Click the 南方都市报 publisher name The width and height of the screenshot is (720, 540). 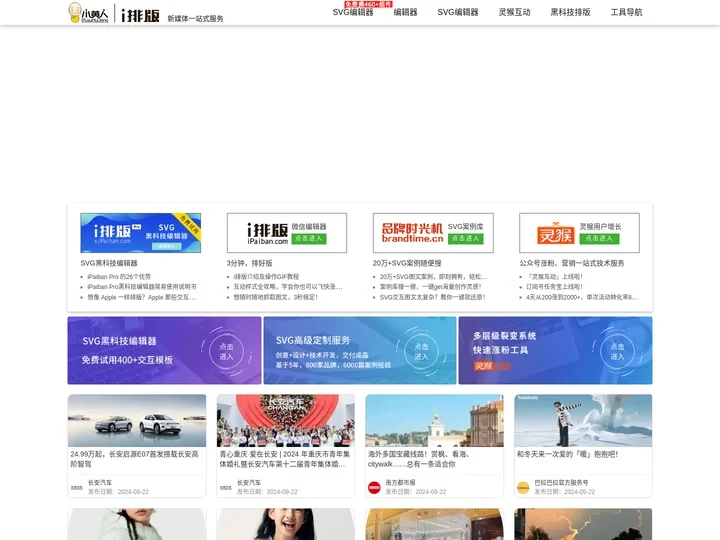400,483
